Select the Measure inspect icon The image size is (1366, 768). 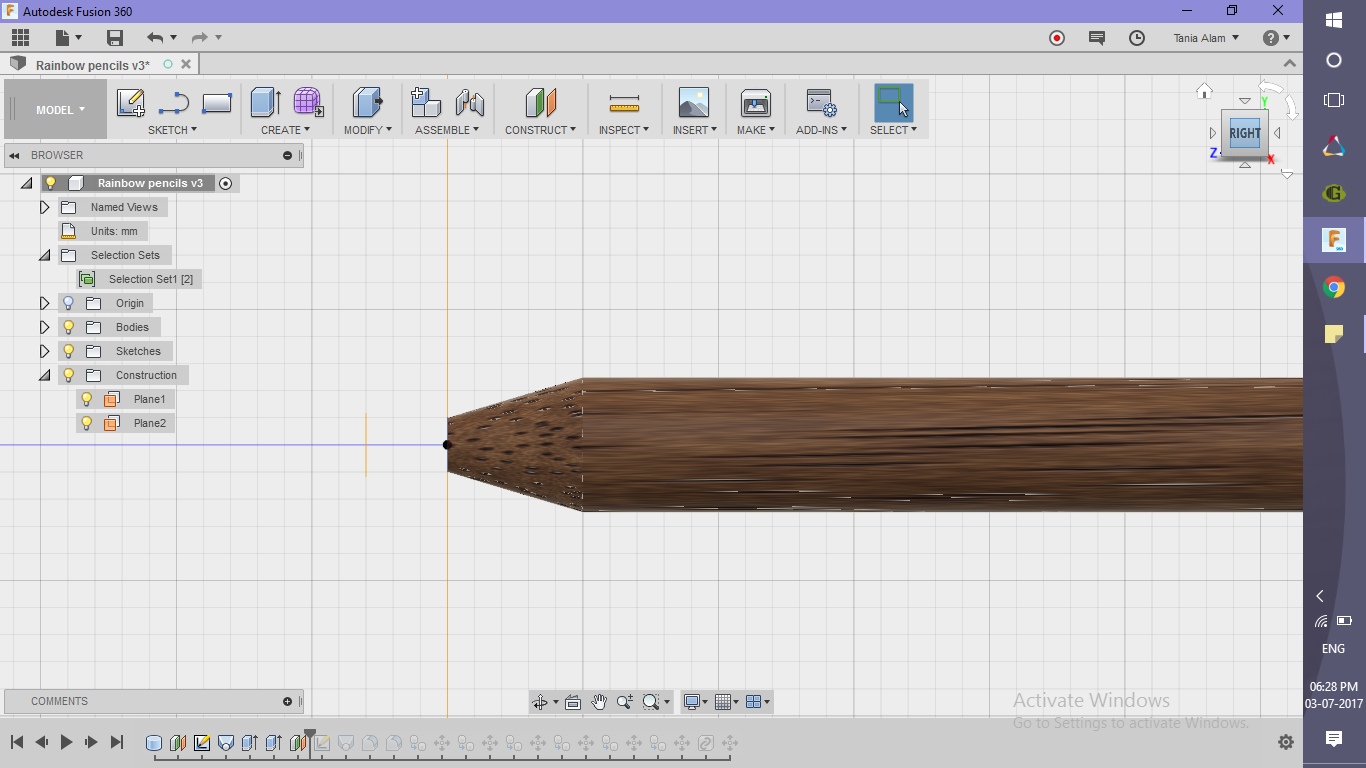click(624, 103)
